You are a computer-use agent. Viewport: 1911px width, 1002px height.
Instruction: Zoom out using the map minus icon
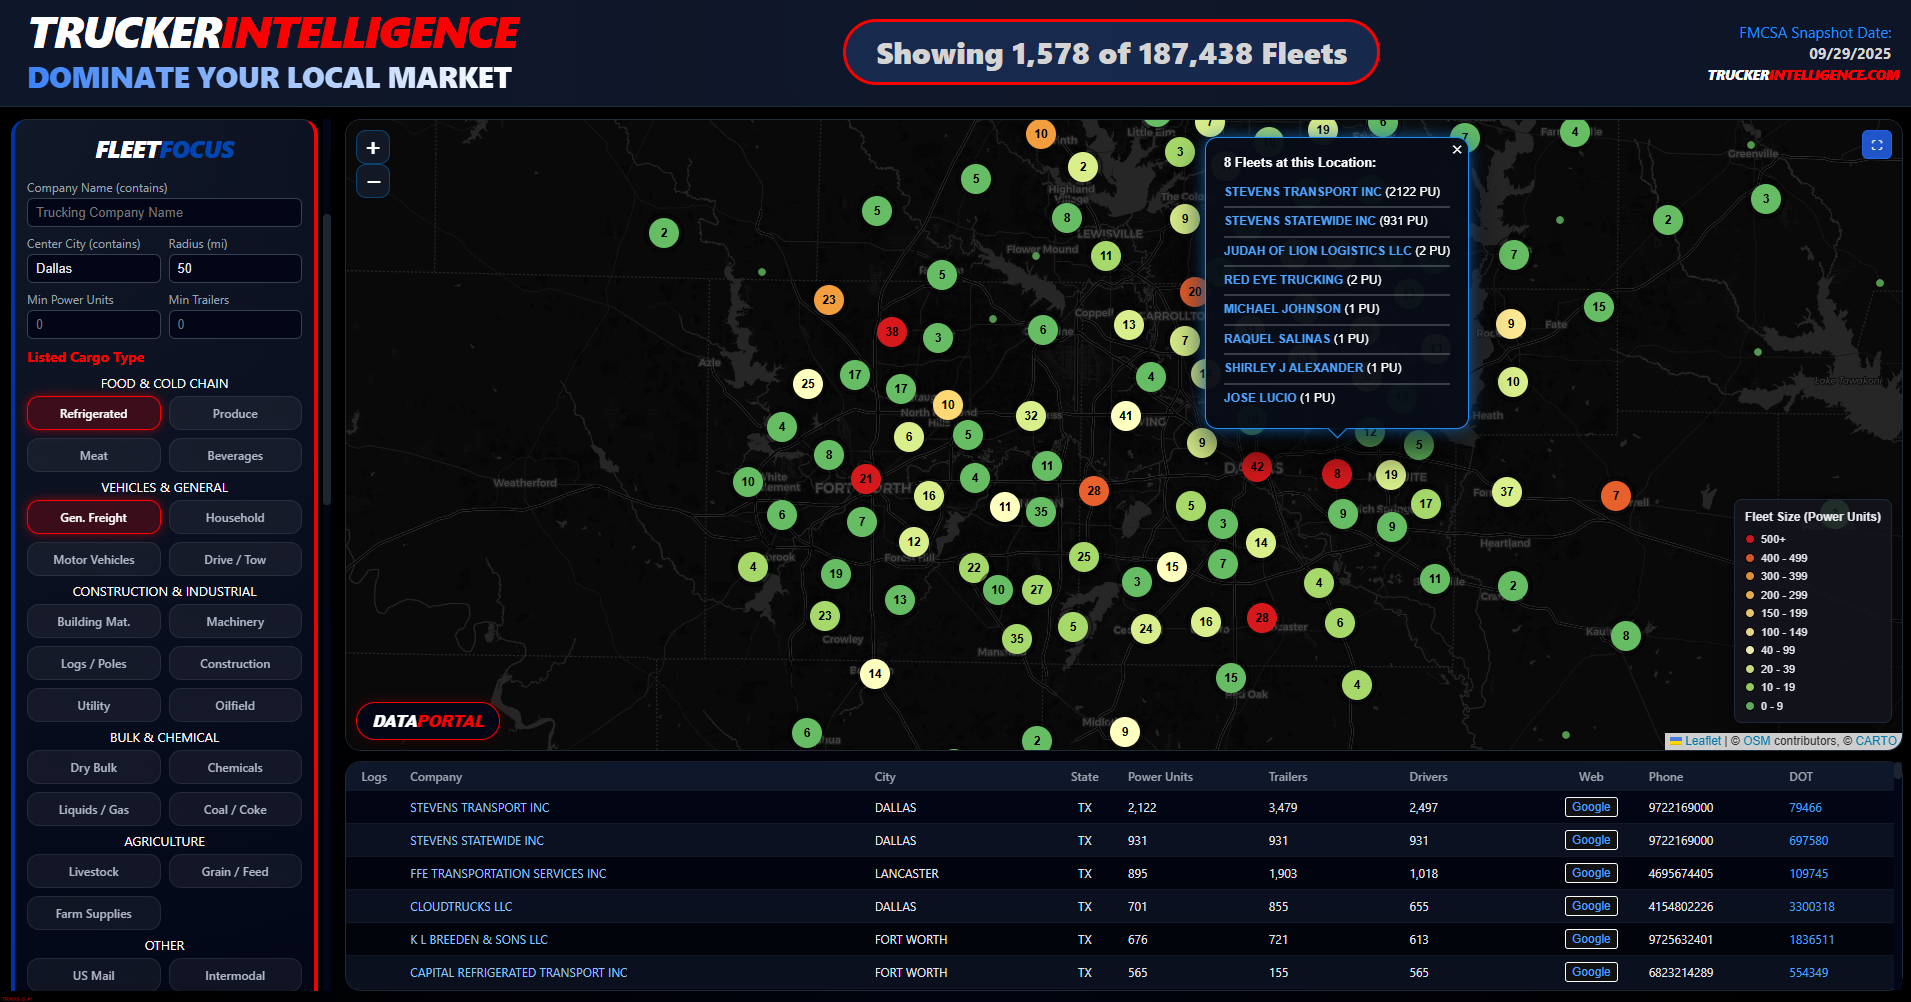click(x=372, y=181)
